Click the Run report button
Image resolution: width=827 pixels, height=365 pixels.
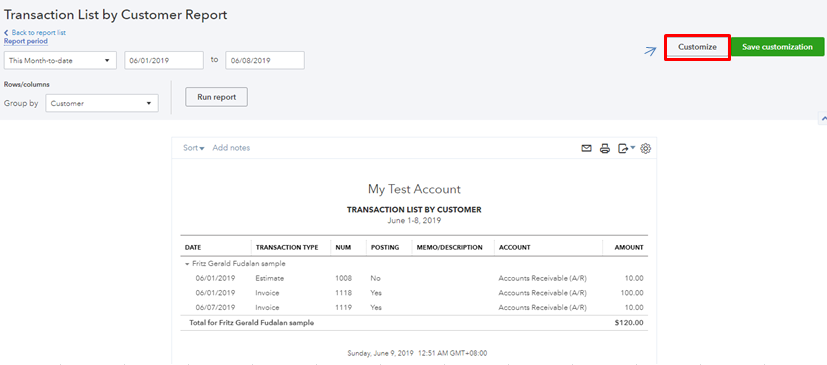tap(216, 97)
